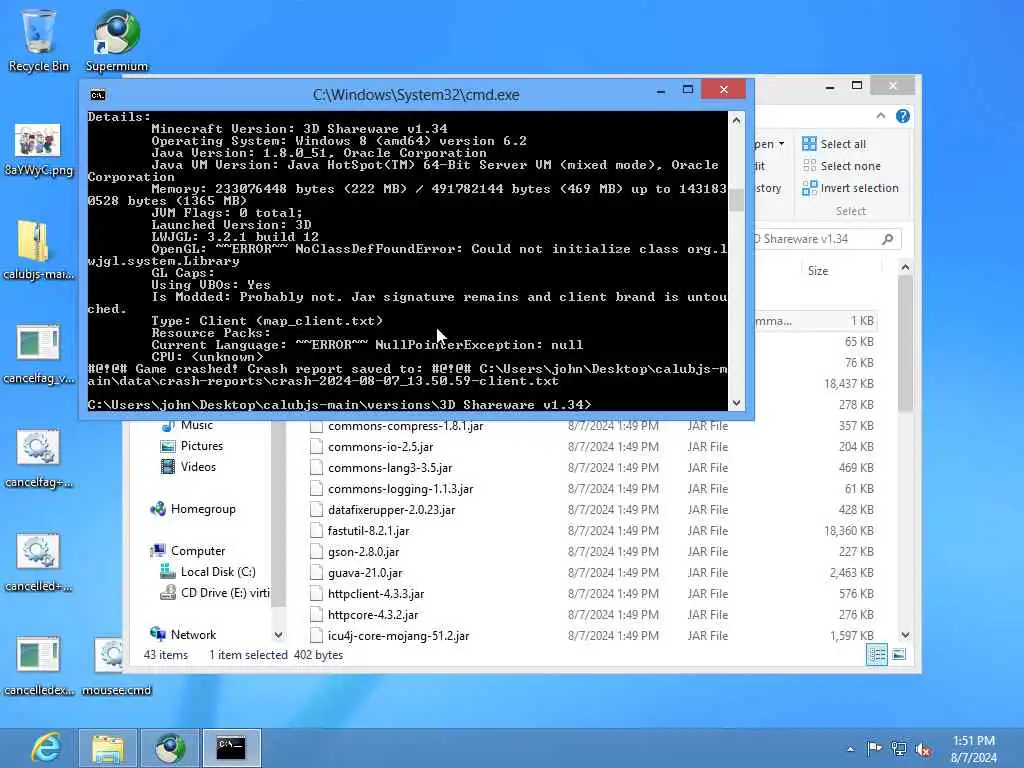Open the Recycle Bin desktop icon

click(39, 40)
